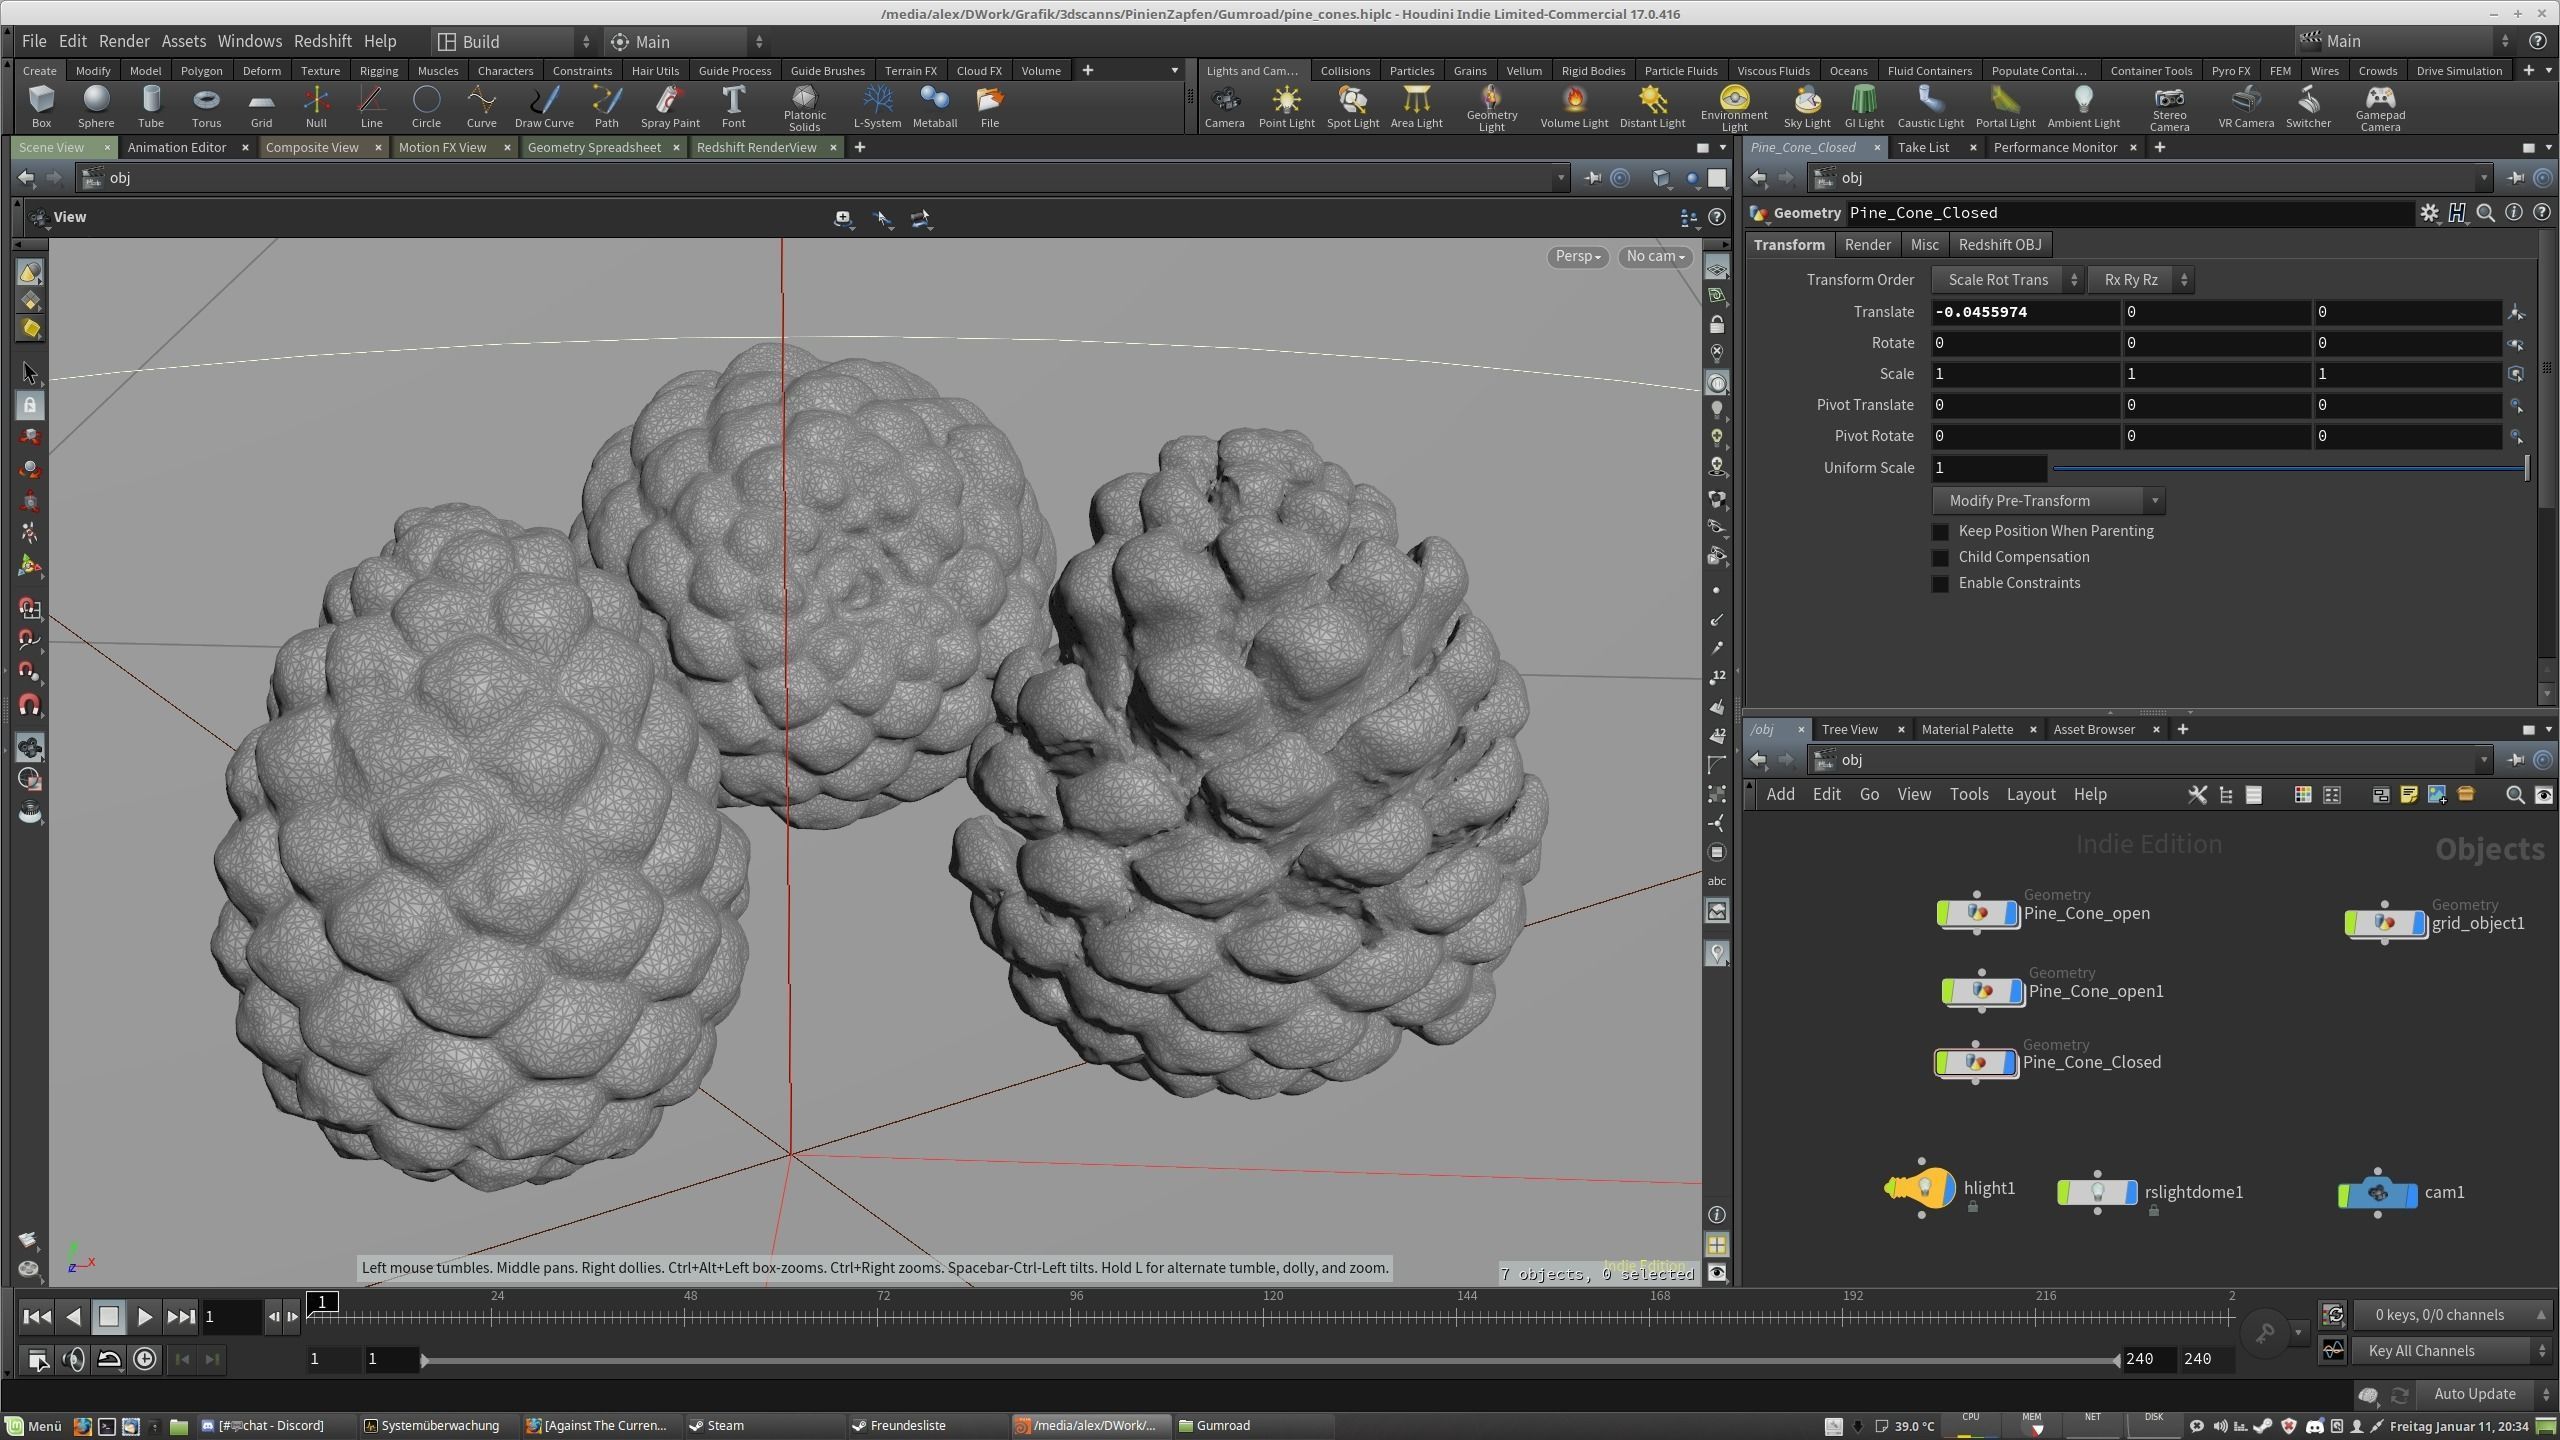Screen dimensions: 2560x1440
Task: Select the L-System tool
Action: [x=877, y=106]
